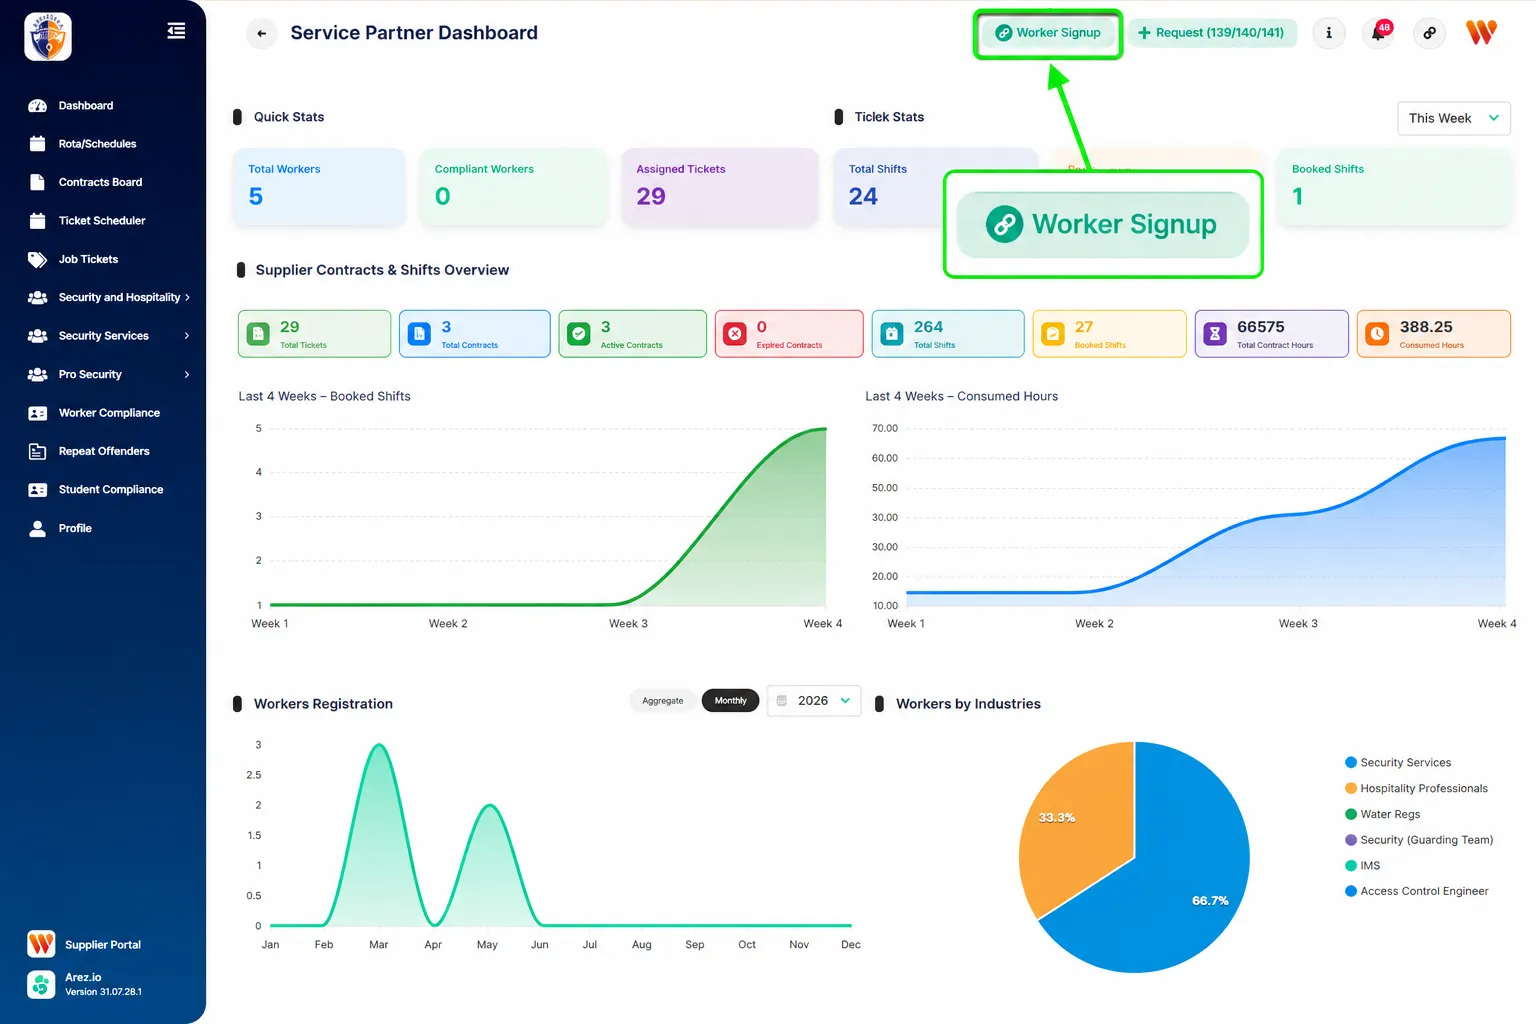1536x1024 pixels.
Task: Click the Worker Signup button
Action: tap(1048, 33)
